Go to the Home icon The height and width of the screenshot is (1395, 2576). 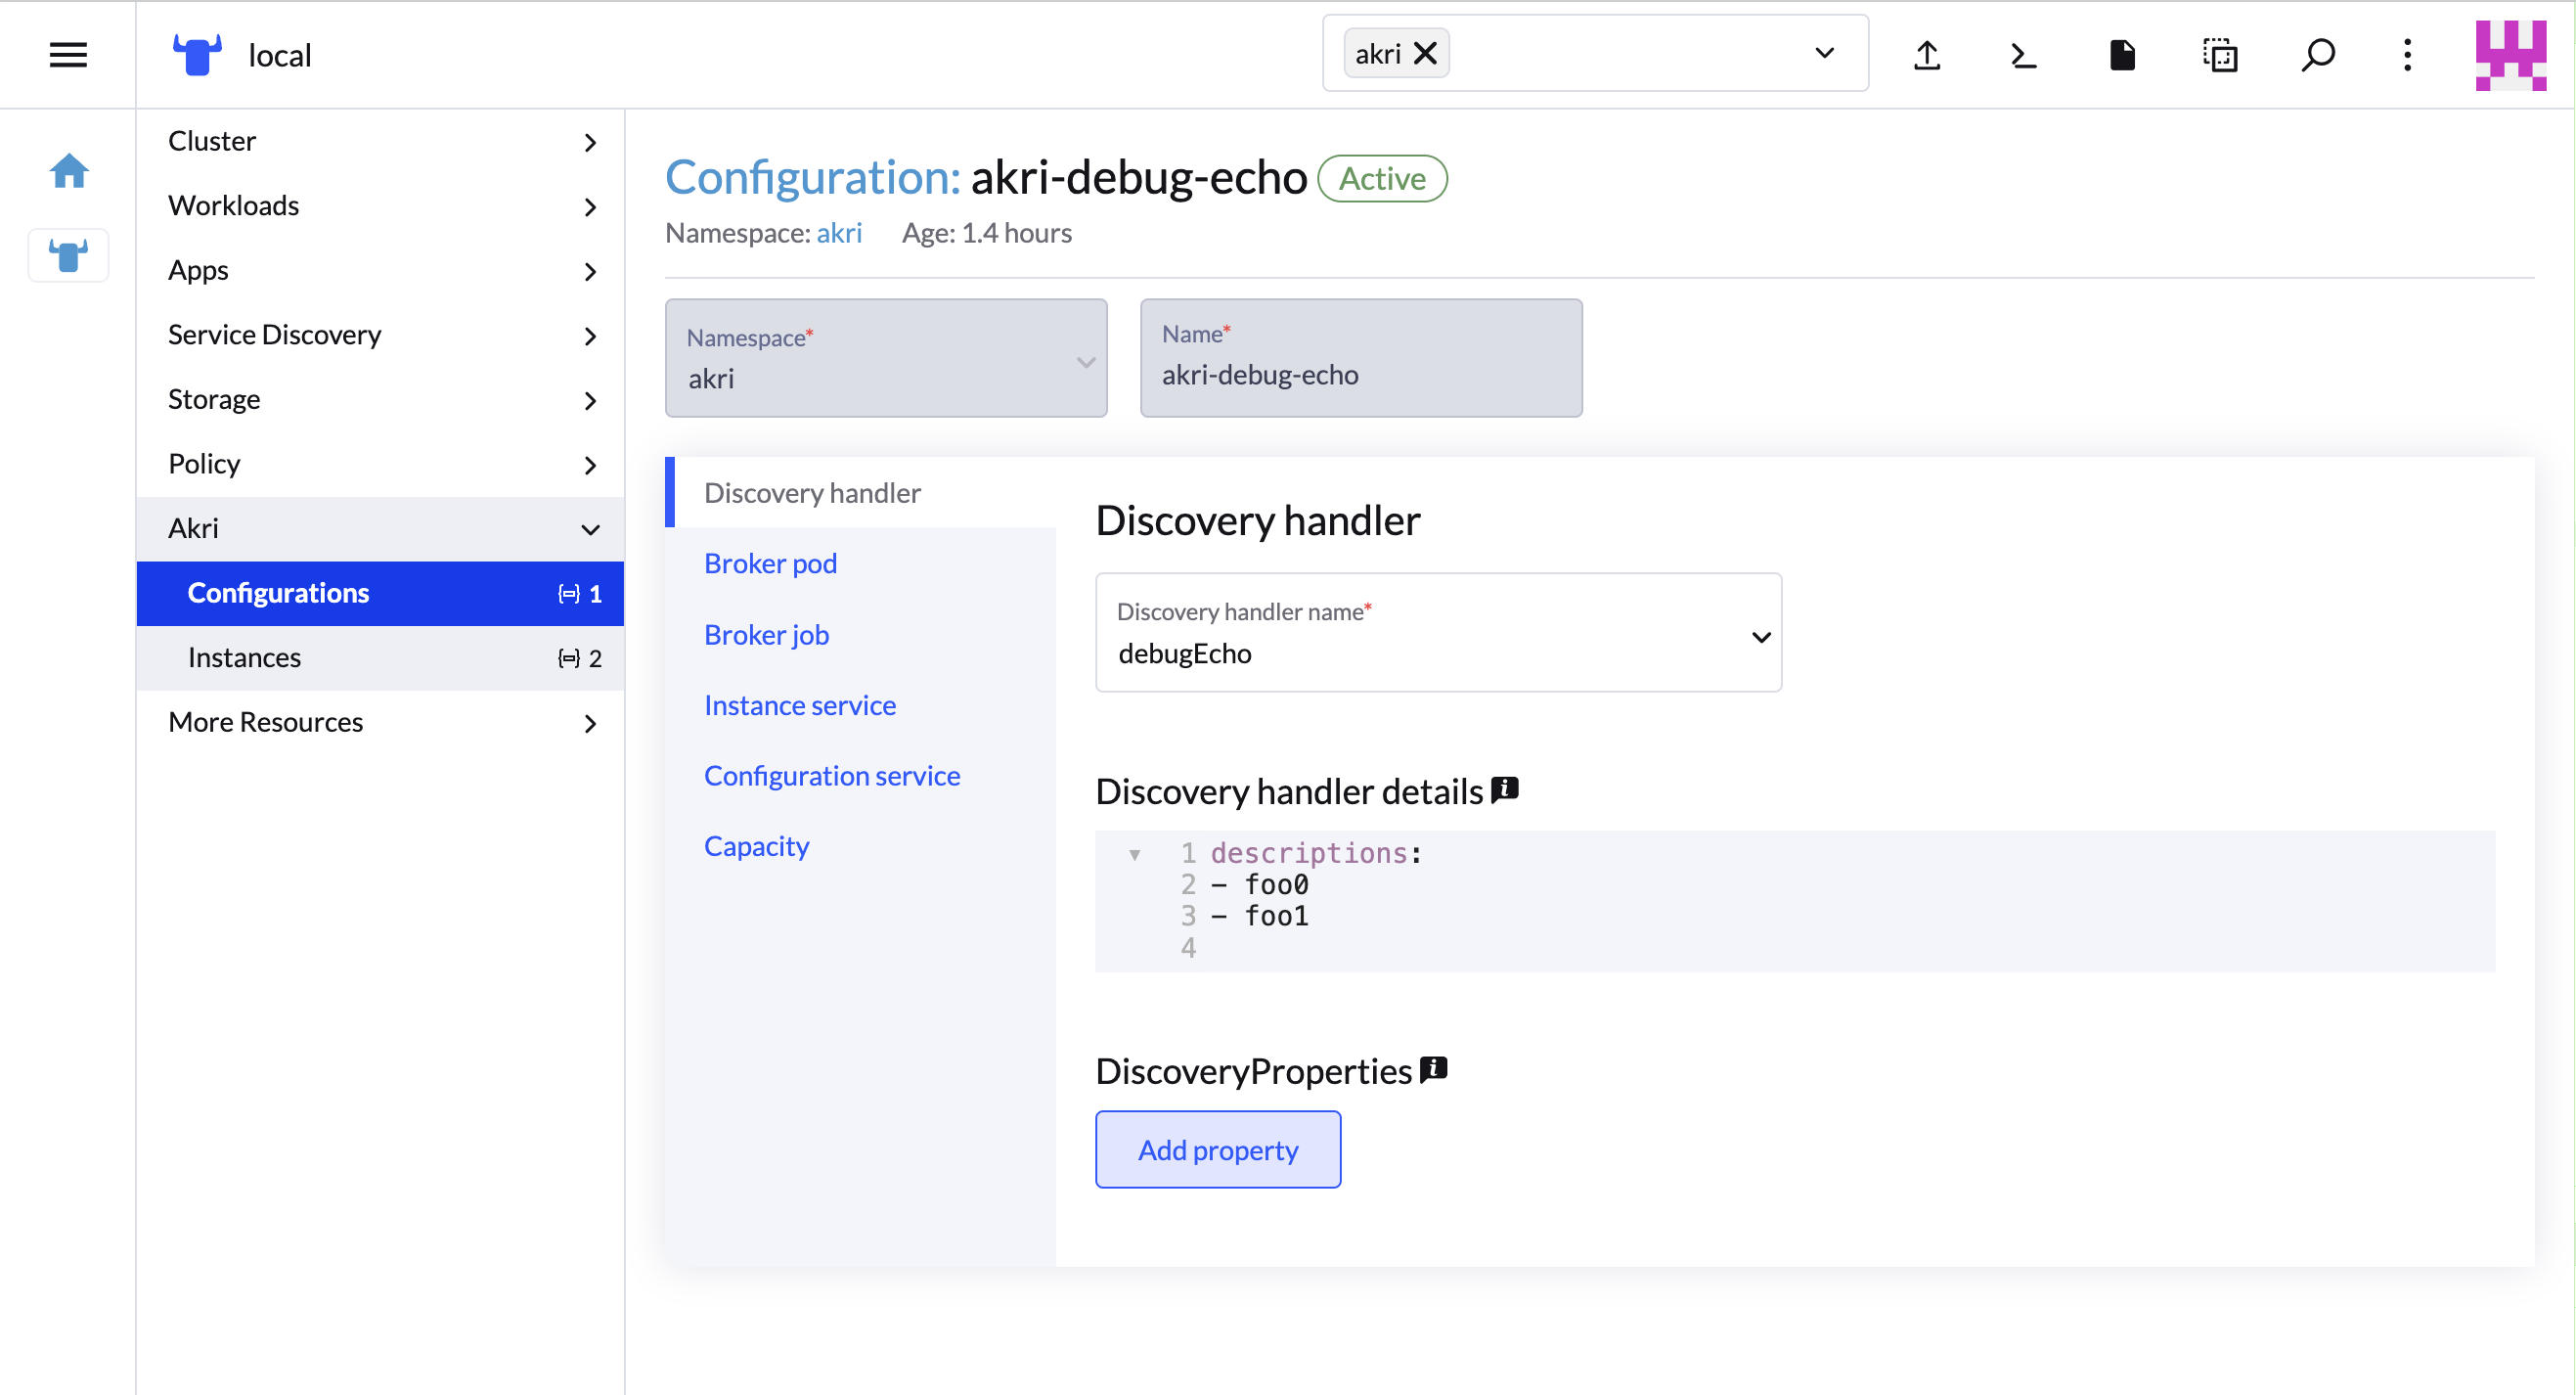(69, 171)
